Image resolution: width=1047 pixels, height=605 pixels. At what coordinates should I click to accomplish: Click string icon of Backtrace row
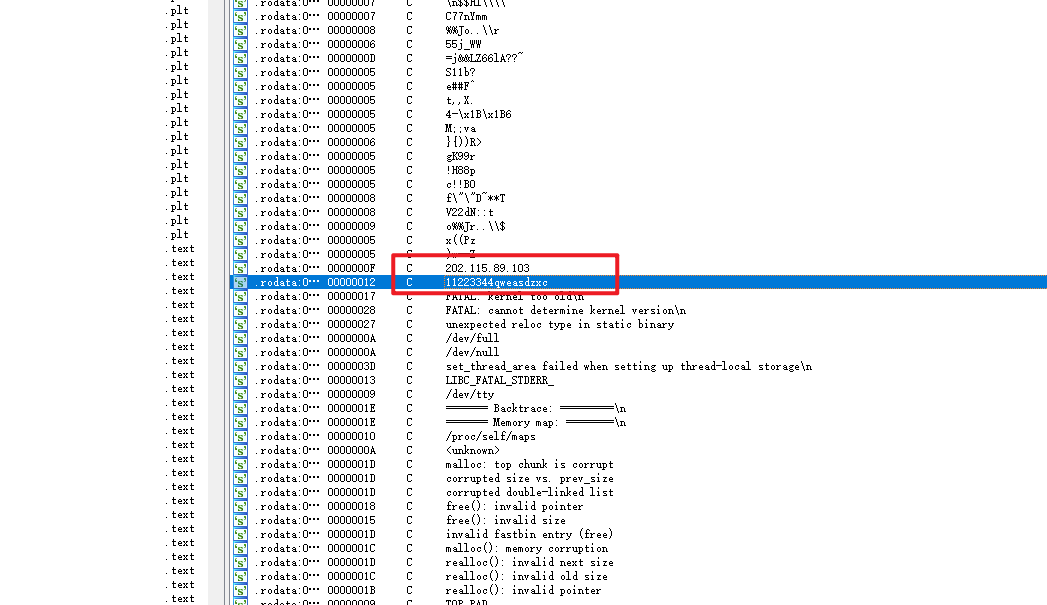point(240,409)
